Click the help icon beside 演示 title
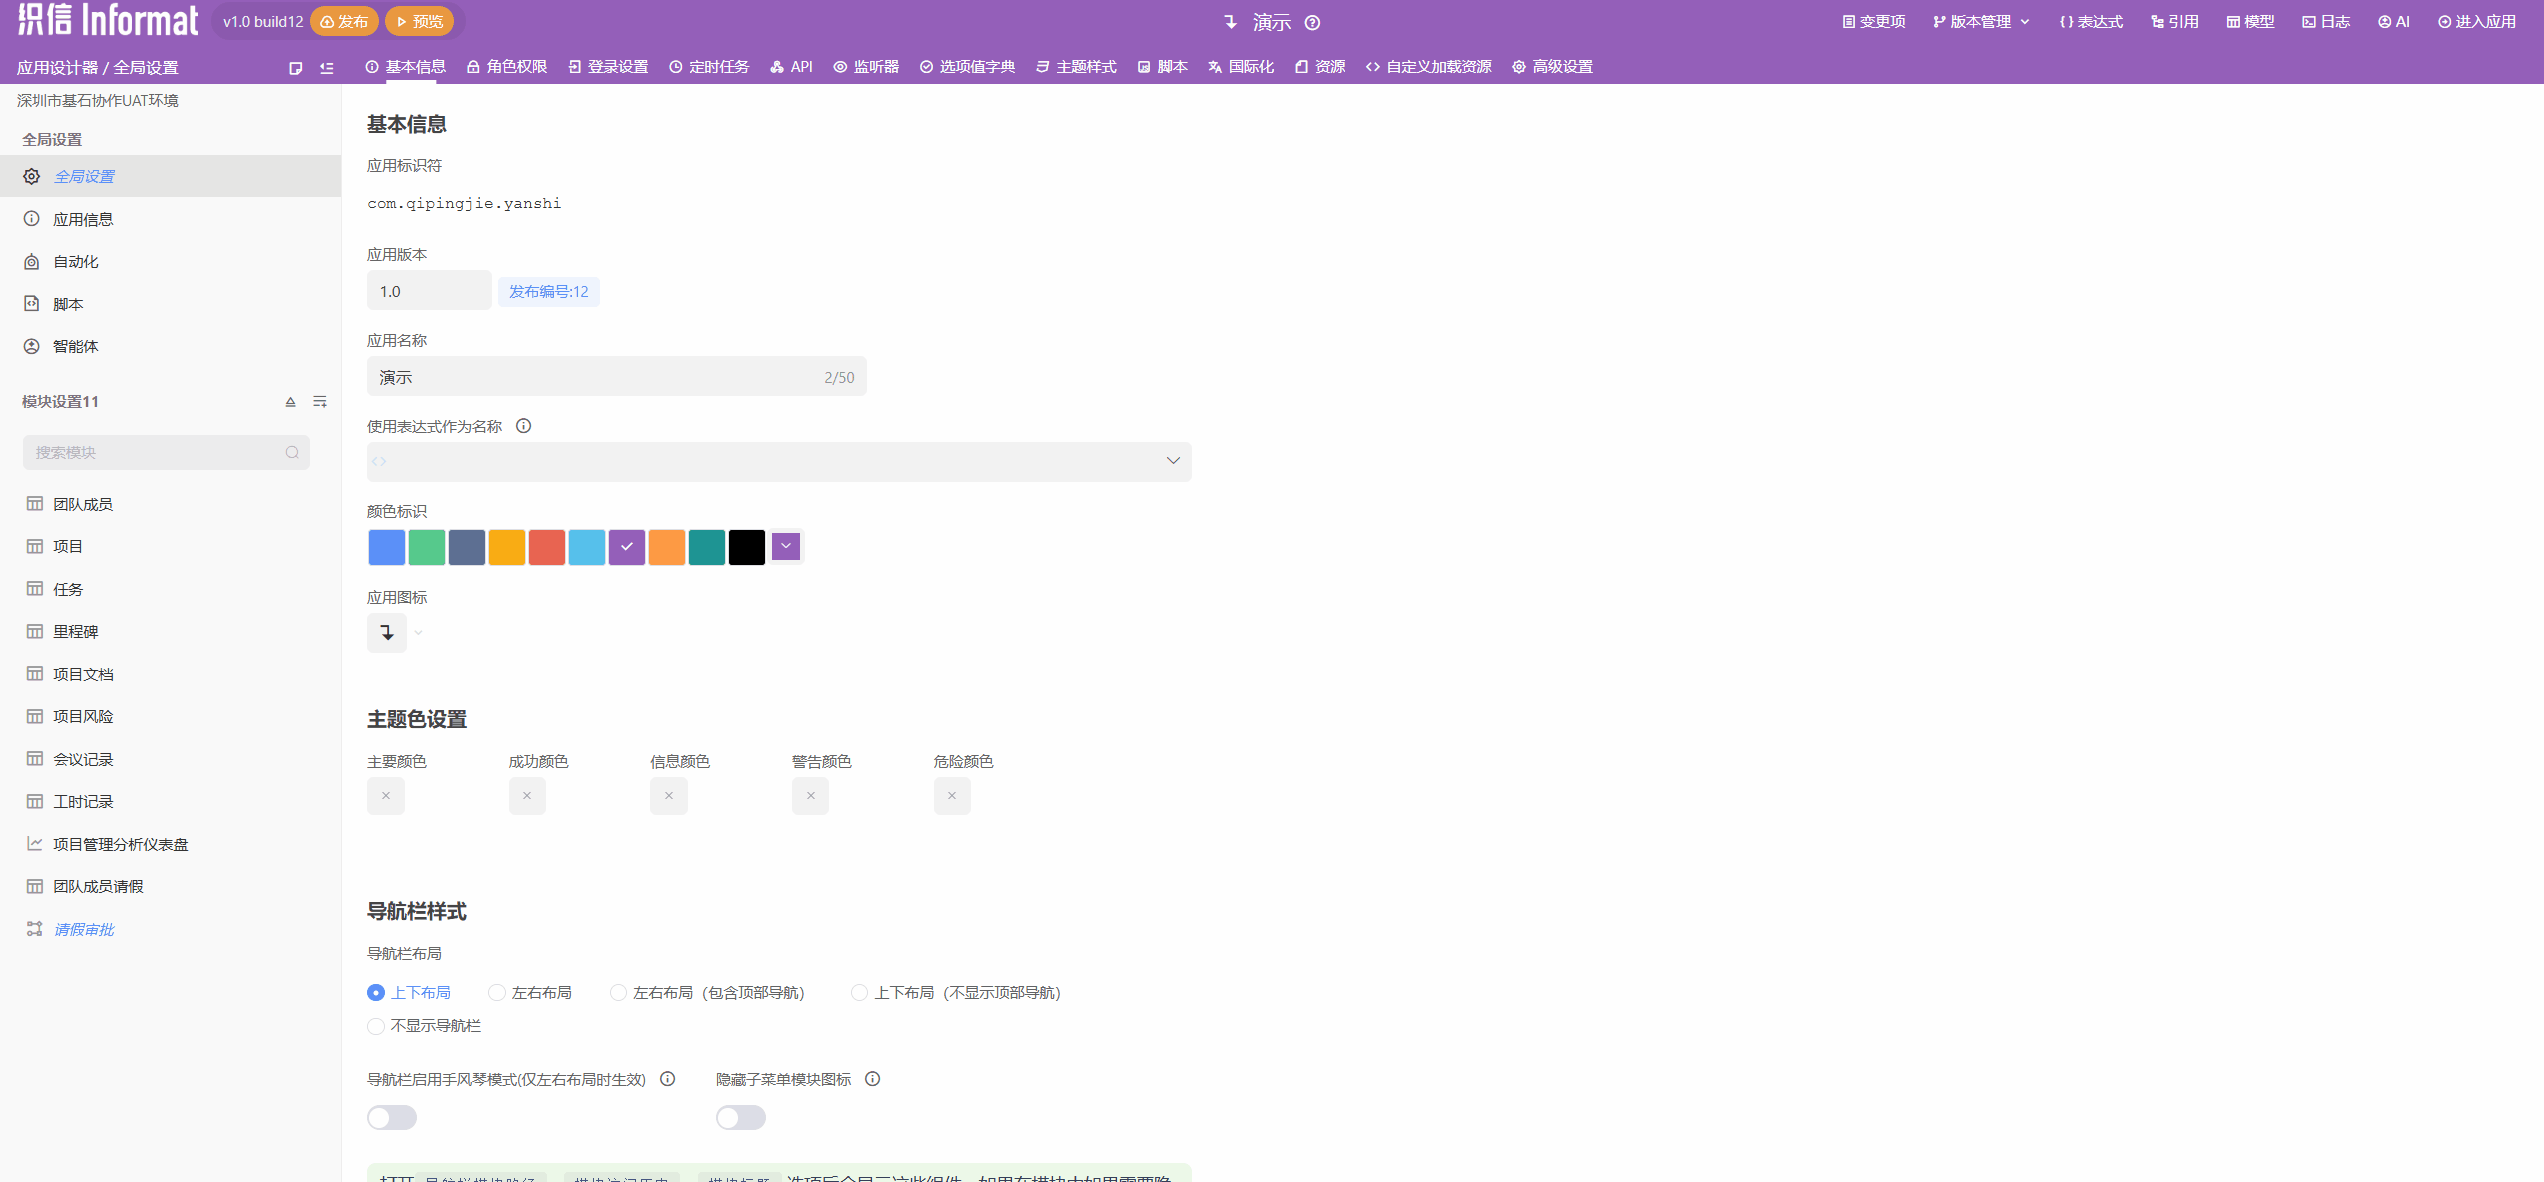Screen dimensions: 2544x1182 (x=1313, y=22)
